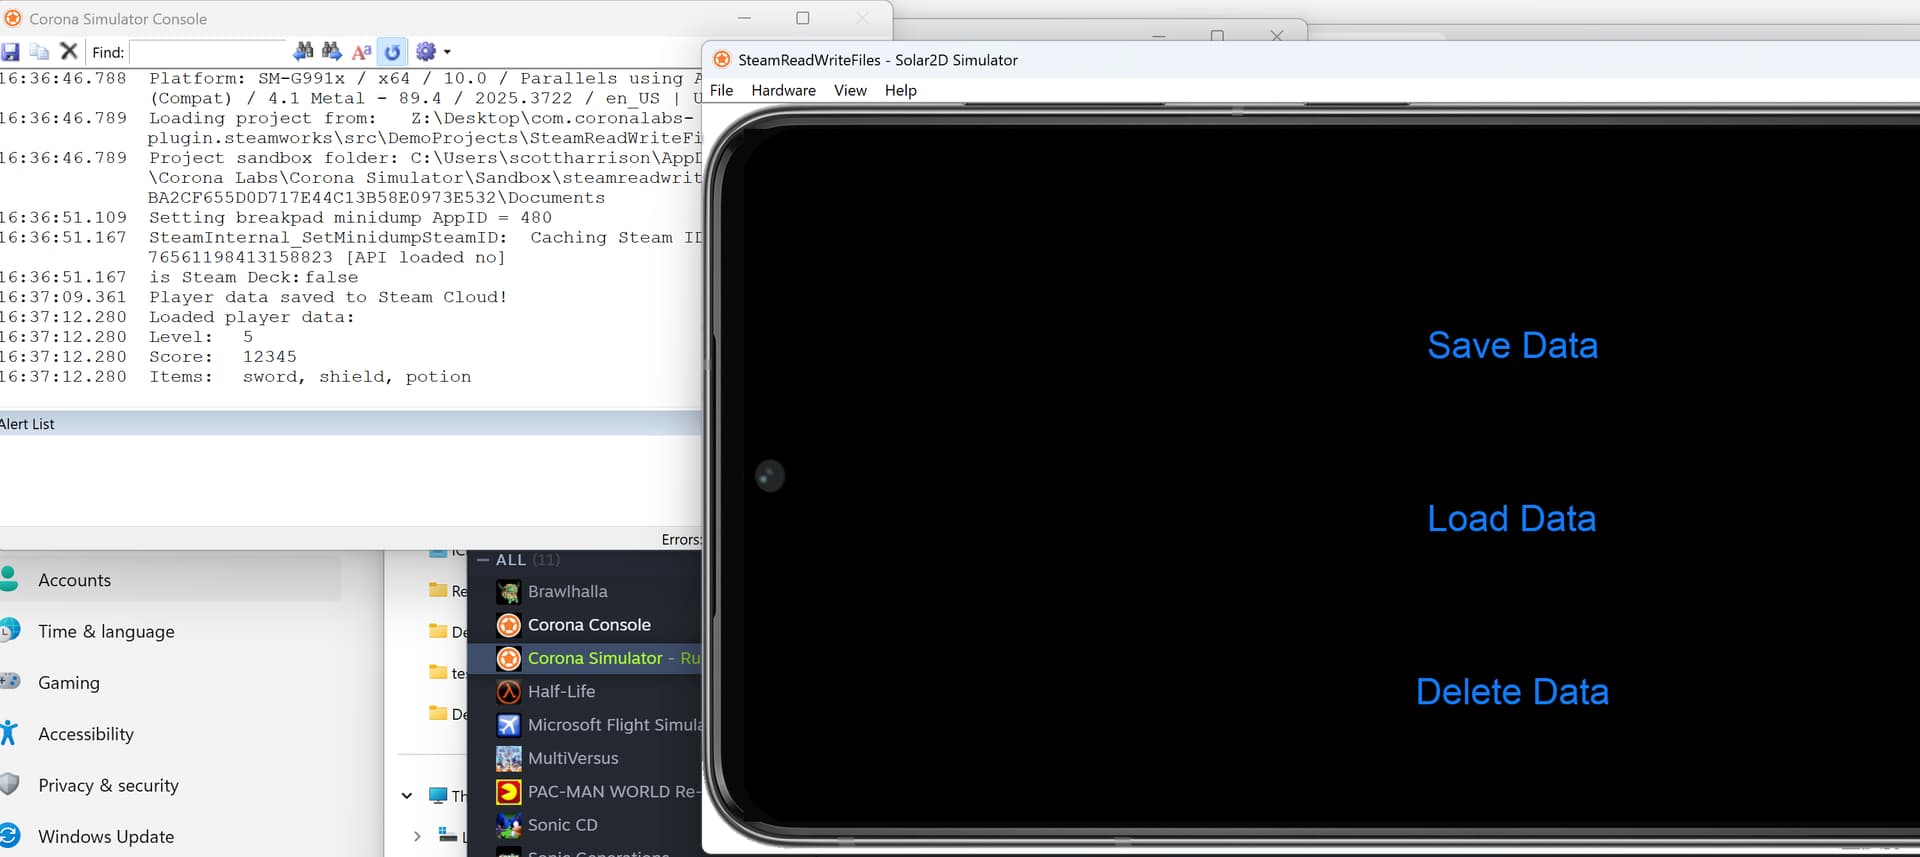This screenshot has height=857, width=1920.
Task: Select Corona Console in Steam library
Action: pyautogui.click(x=589, y=625)
